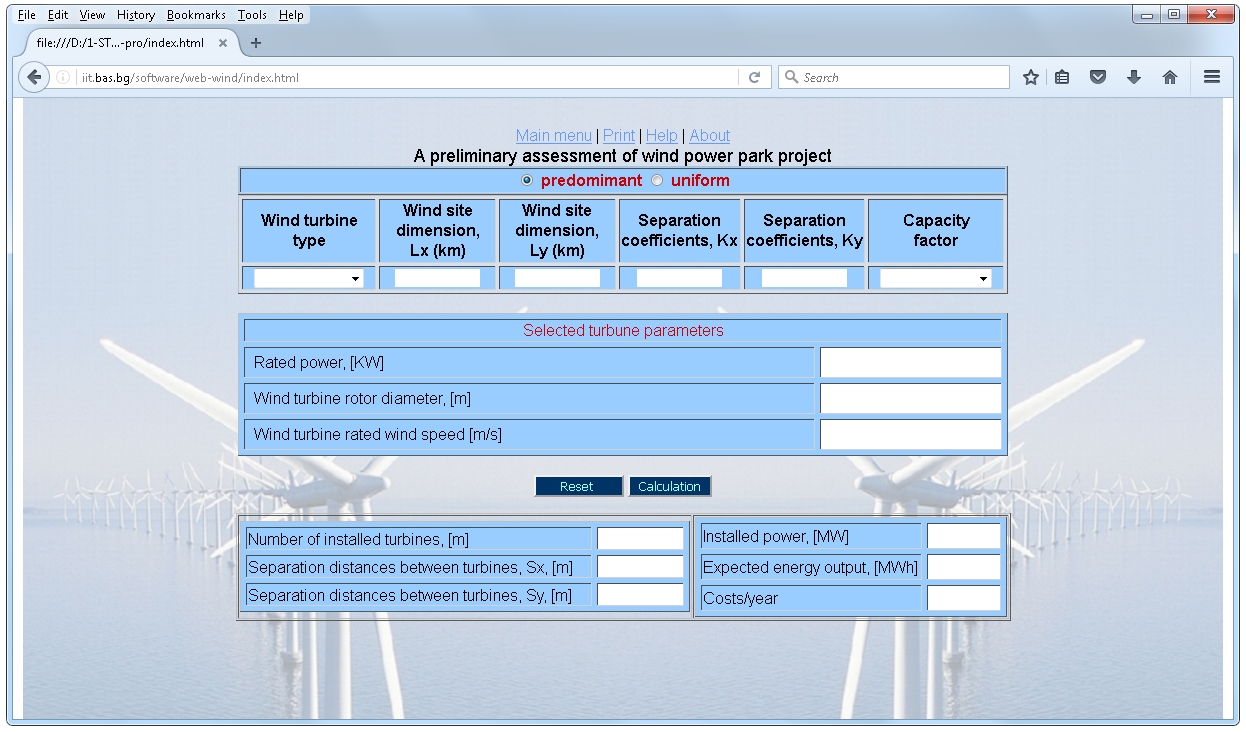Viewport: 1246px width, 732px height.
Task: Select the uniform radio button
Action: 657,181
